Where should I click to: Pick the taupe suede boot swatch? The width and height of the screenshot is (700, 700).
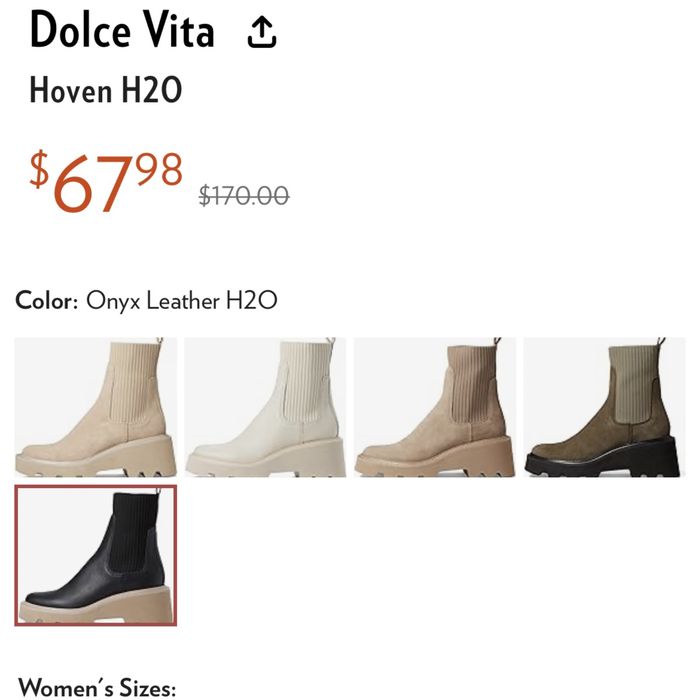click(x=435, y=407)
